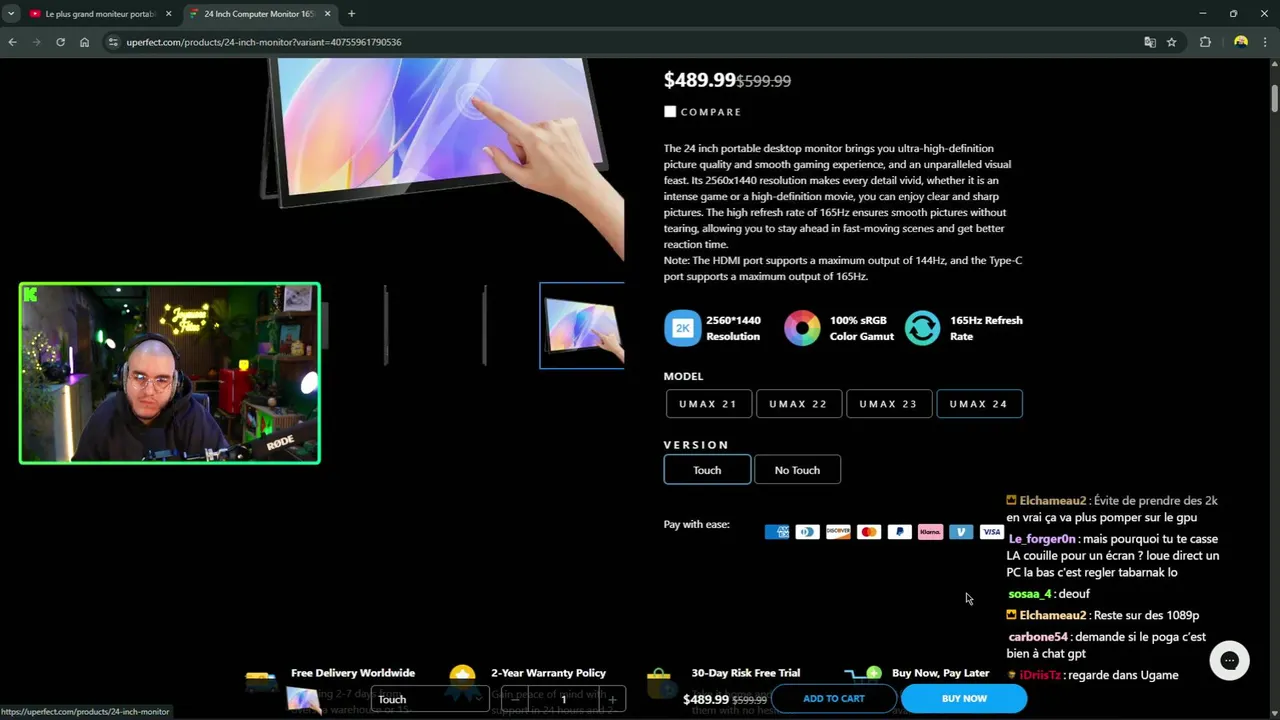The height and width of the screenshot is (720, 1280).
Task: Decrease quantity with the minus button
Action: pyautogui.click(x=514, y=699)
